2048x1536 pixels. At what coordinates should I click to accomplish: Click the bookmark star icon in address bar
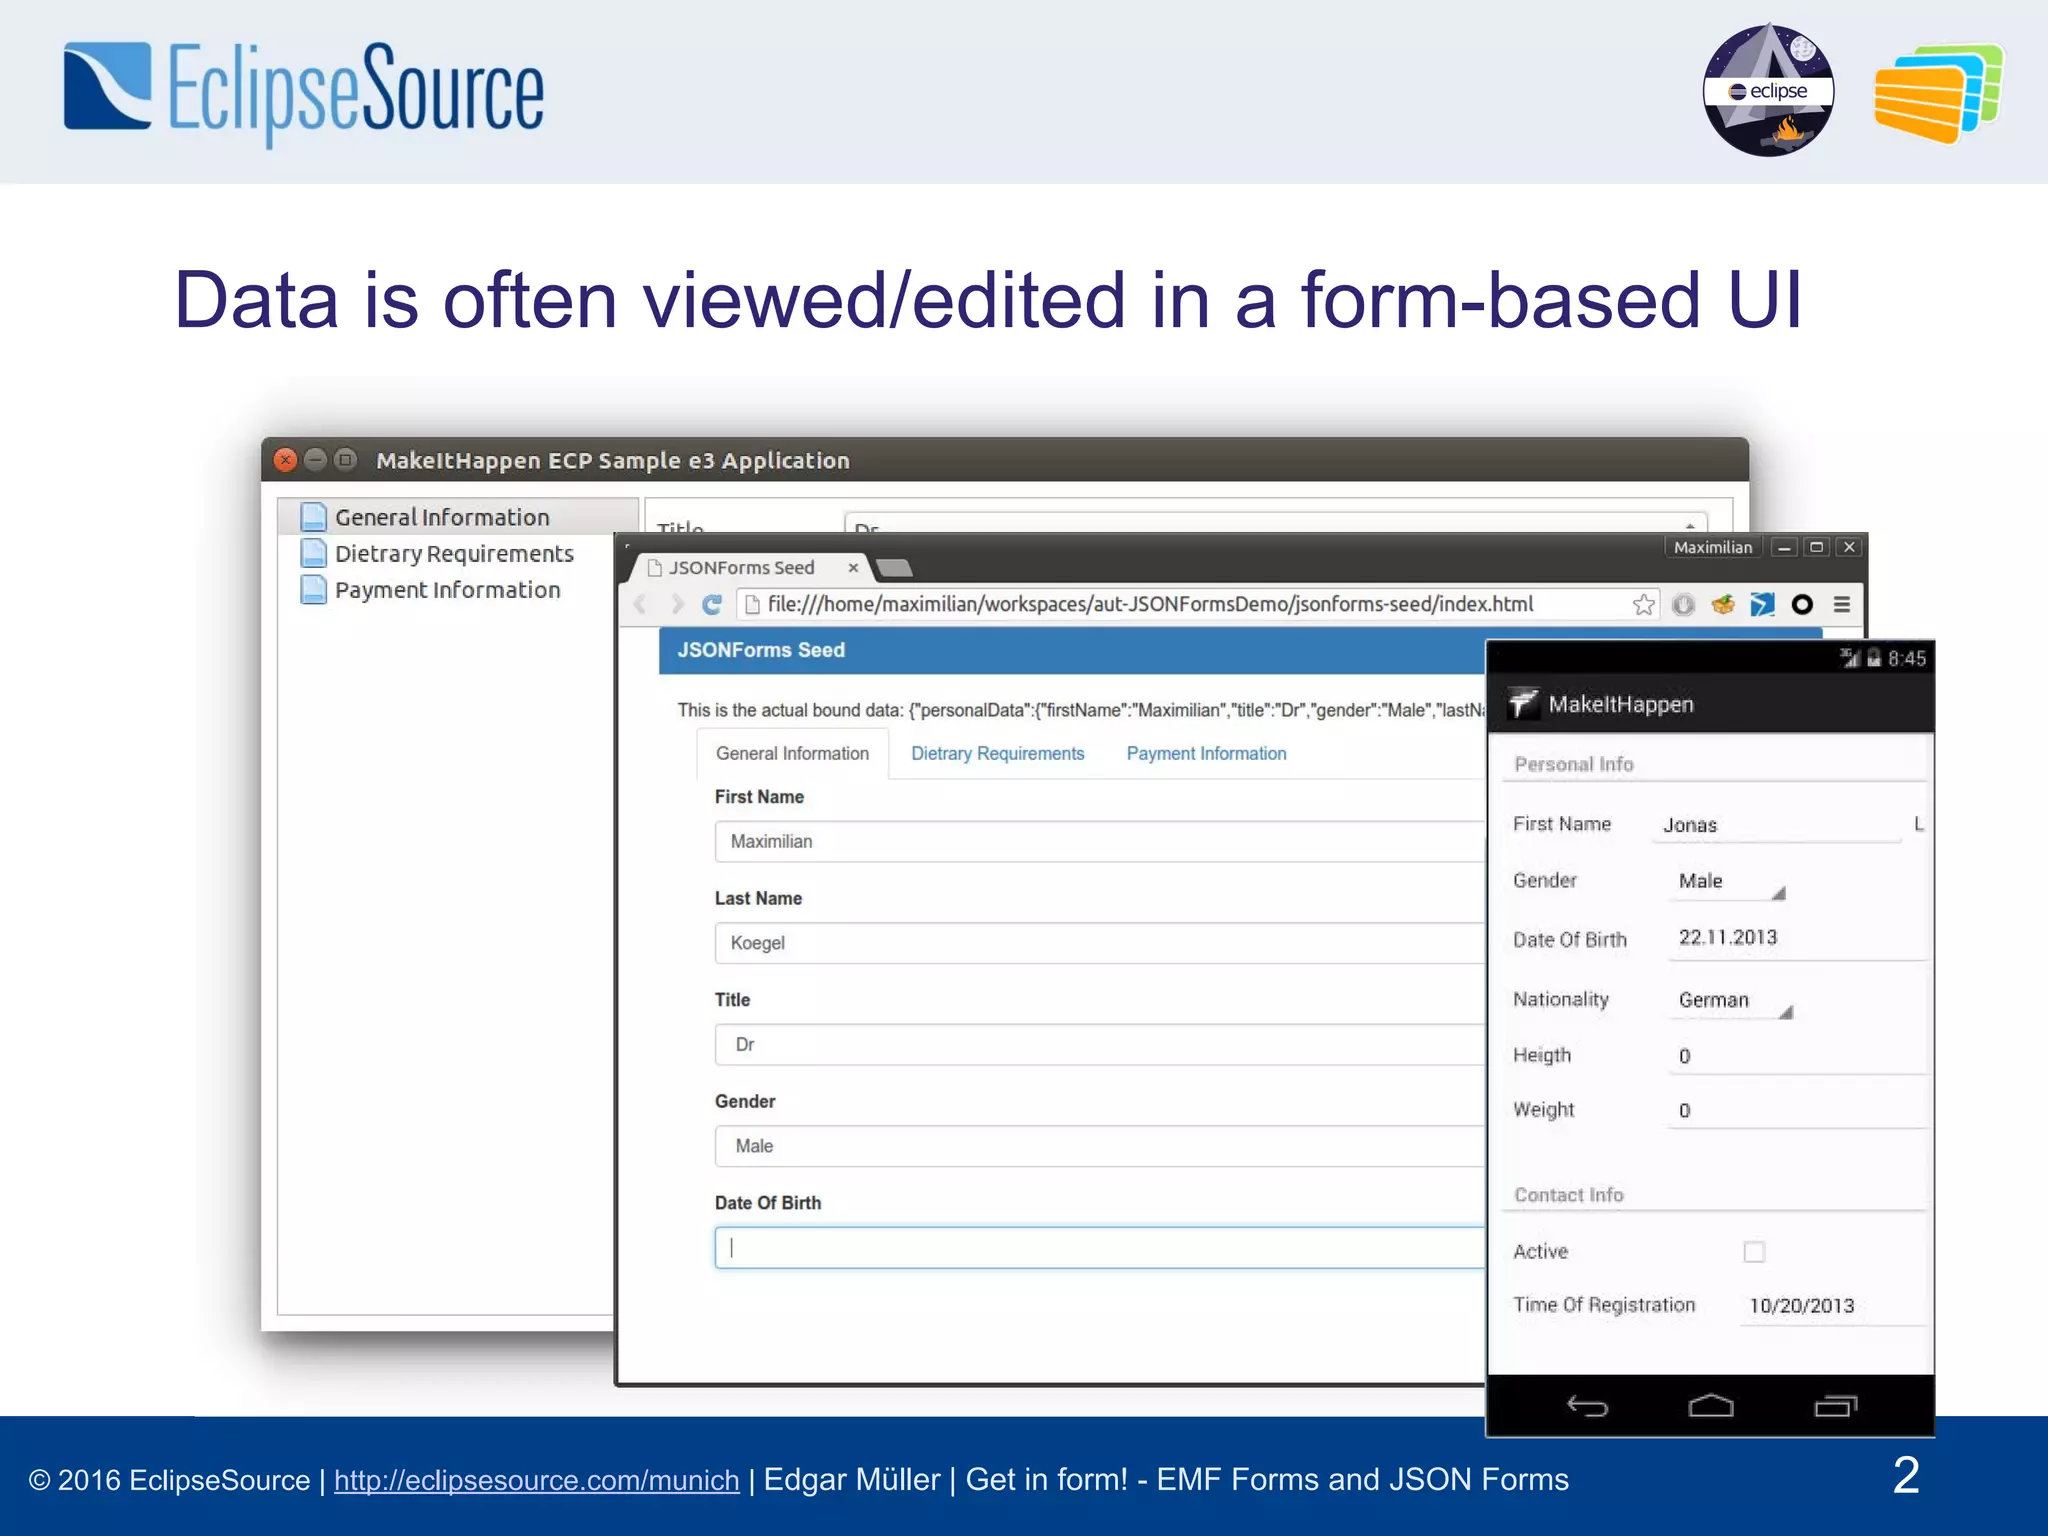(1643, 605)
